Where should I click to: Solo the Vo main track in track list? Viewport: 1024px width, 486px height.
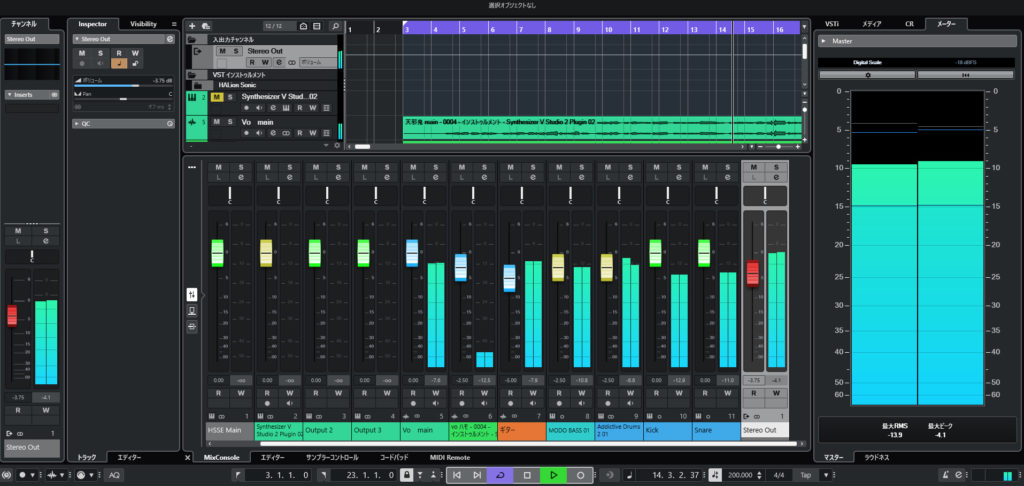232,122
